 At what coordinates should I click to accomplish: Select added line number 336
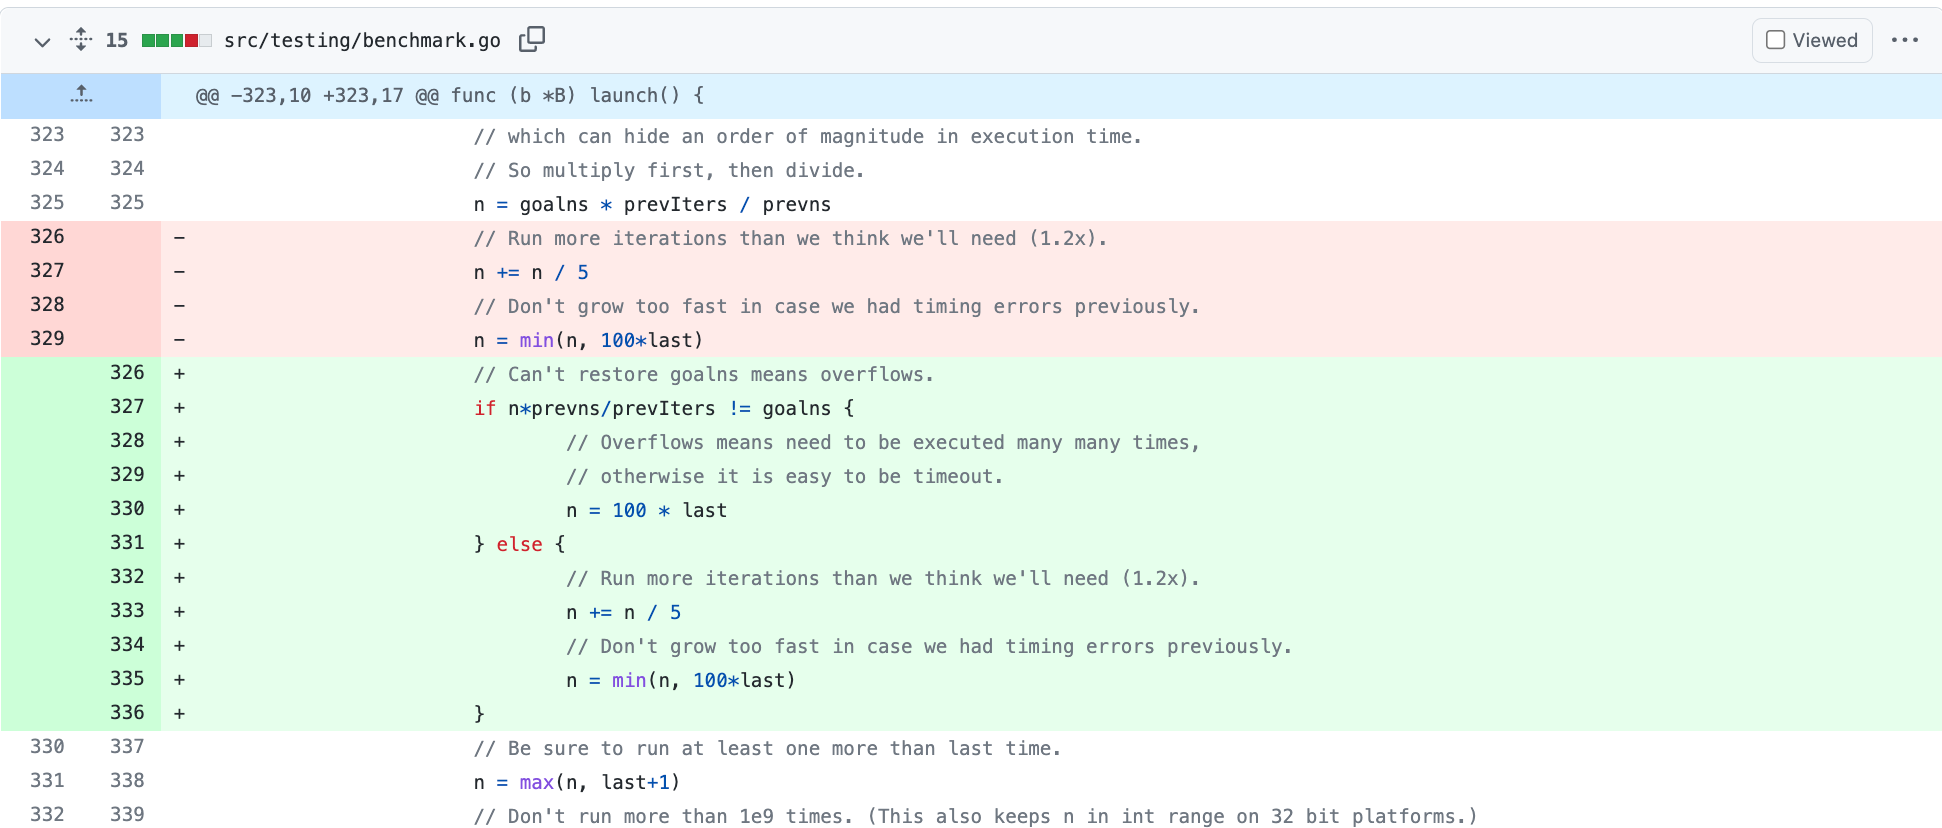(x=127, y=712)
